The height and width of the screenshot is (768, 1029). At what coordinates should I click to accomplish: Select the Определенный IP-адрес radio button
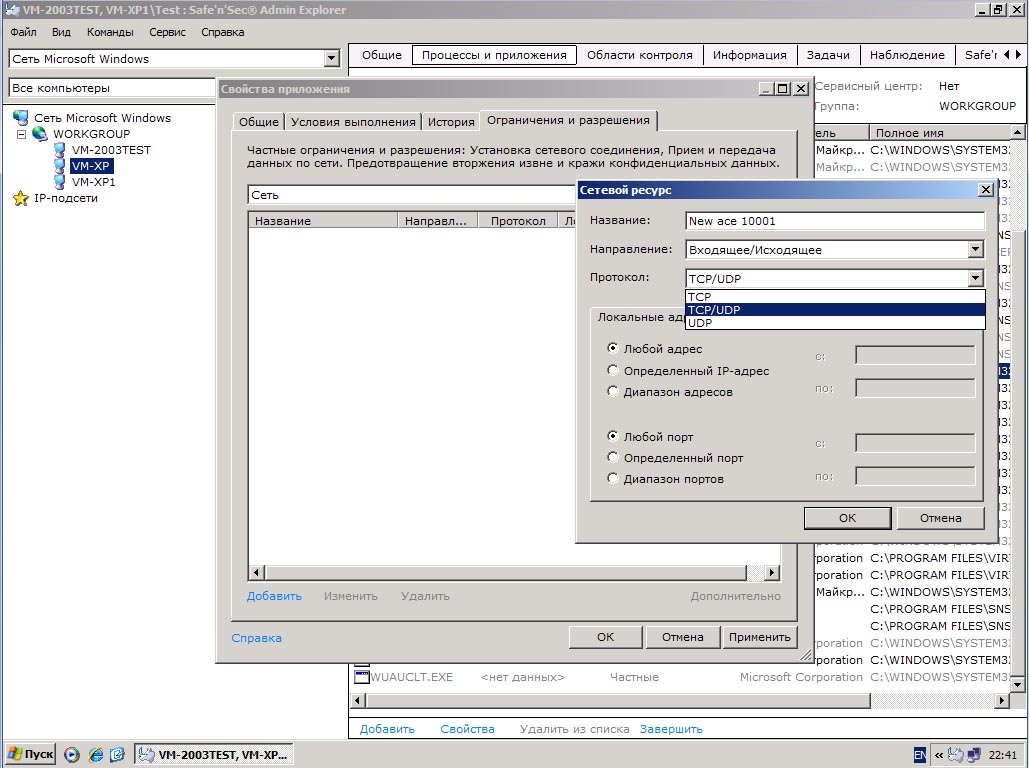click(613, 371)
